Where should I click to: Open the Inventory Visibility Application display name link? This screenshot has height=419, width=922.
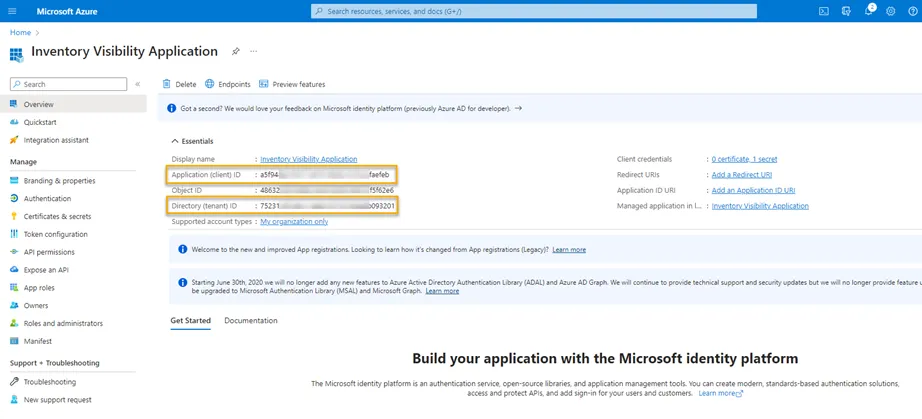tap(309, 159)
